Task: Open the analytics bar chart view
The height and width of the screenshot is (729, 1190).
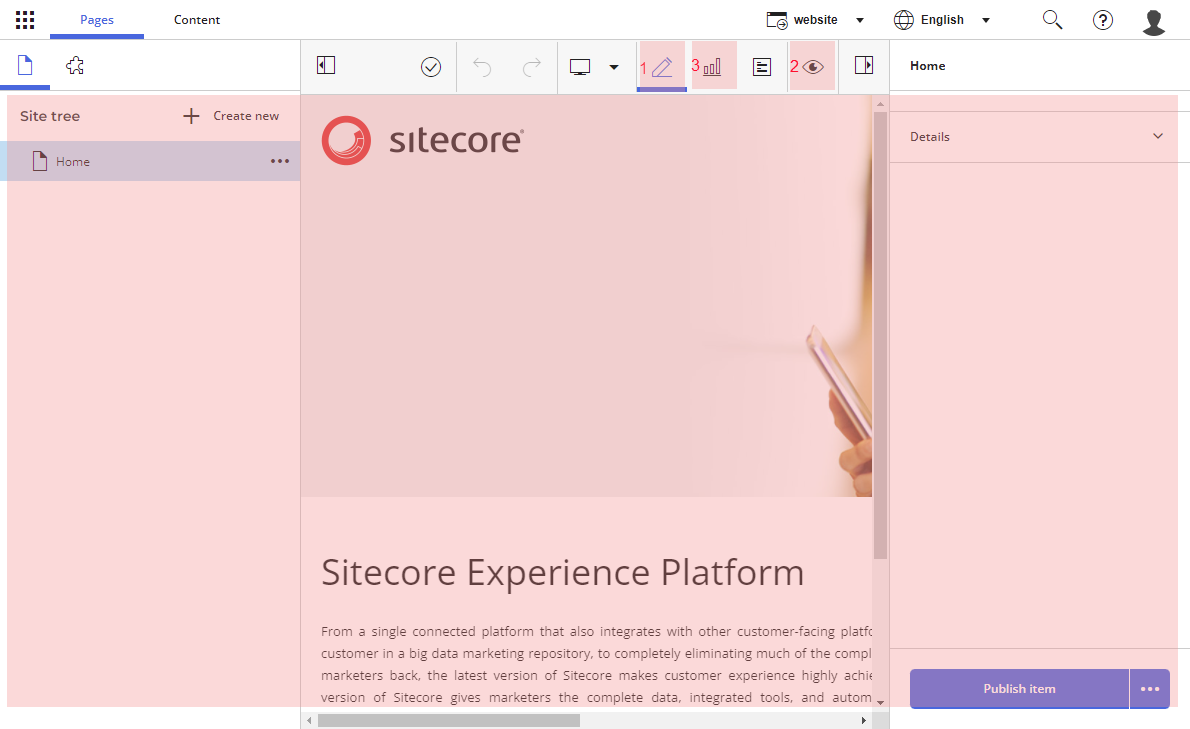Action: [x=712, y=67]
